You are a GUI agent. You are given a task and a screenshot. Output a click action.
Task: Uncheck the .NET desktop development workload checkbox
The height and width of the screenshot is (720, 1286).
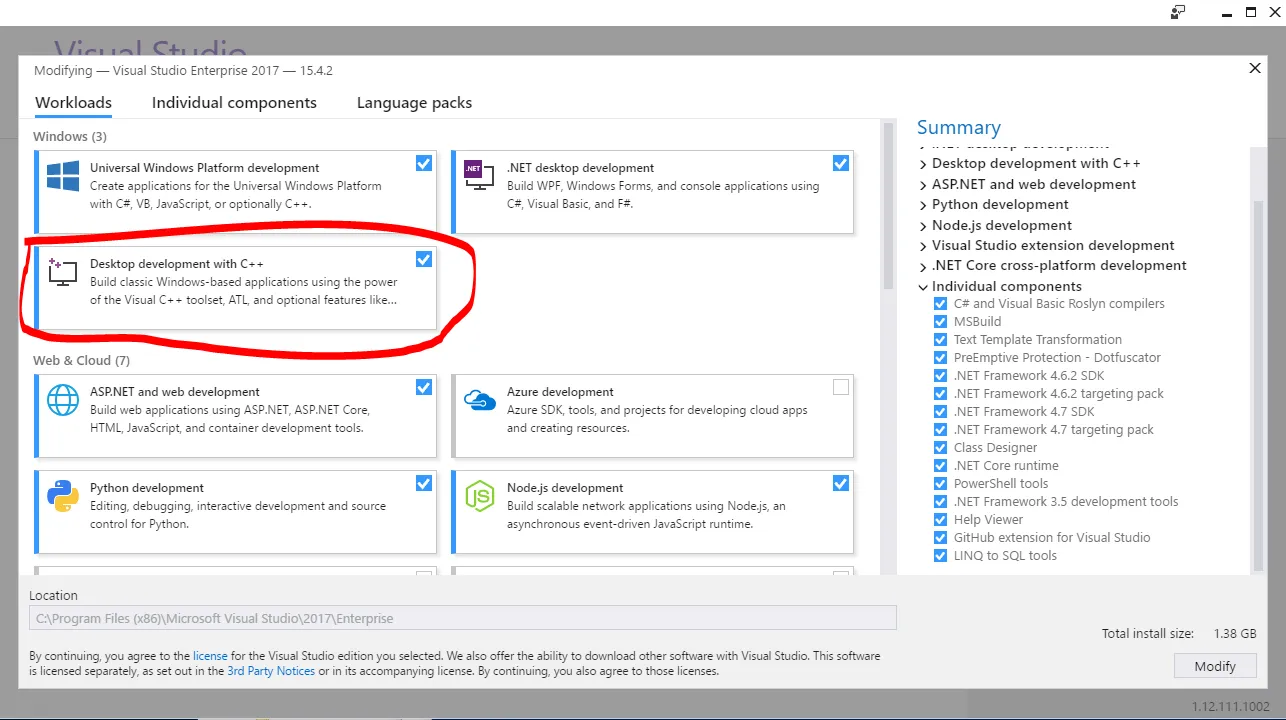pyautogui.click(x=841, y=163)
